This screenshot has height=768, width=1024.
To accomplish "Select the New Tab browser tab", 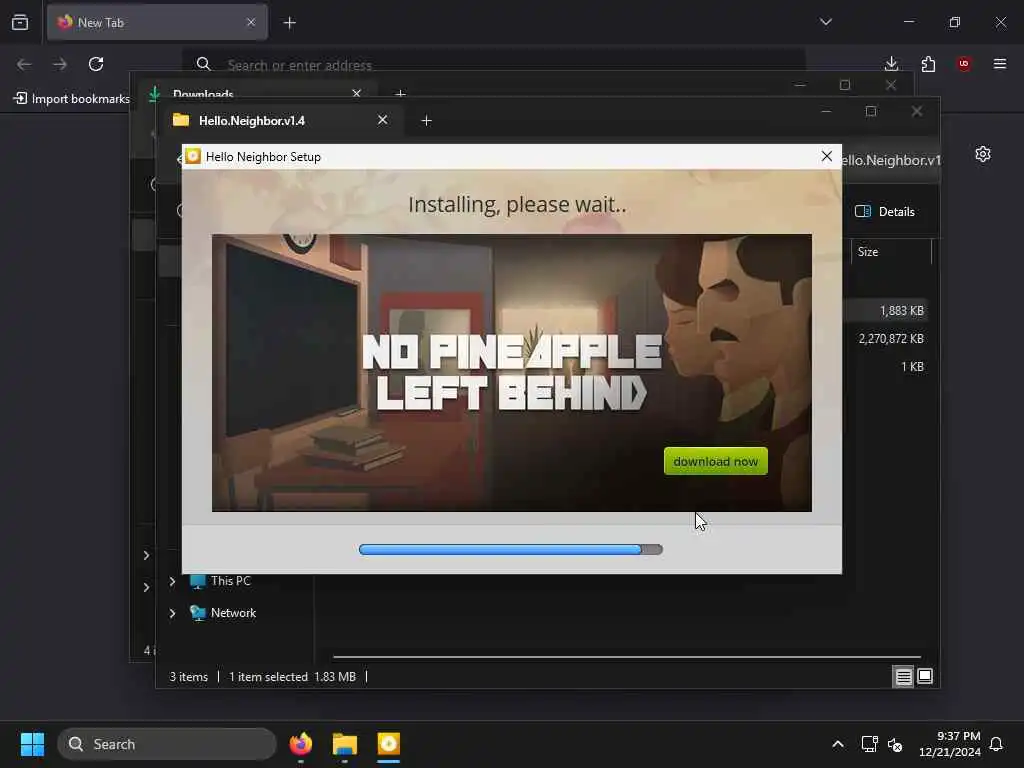I will pos(157,22).
